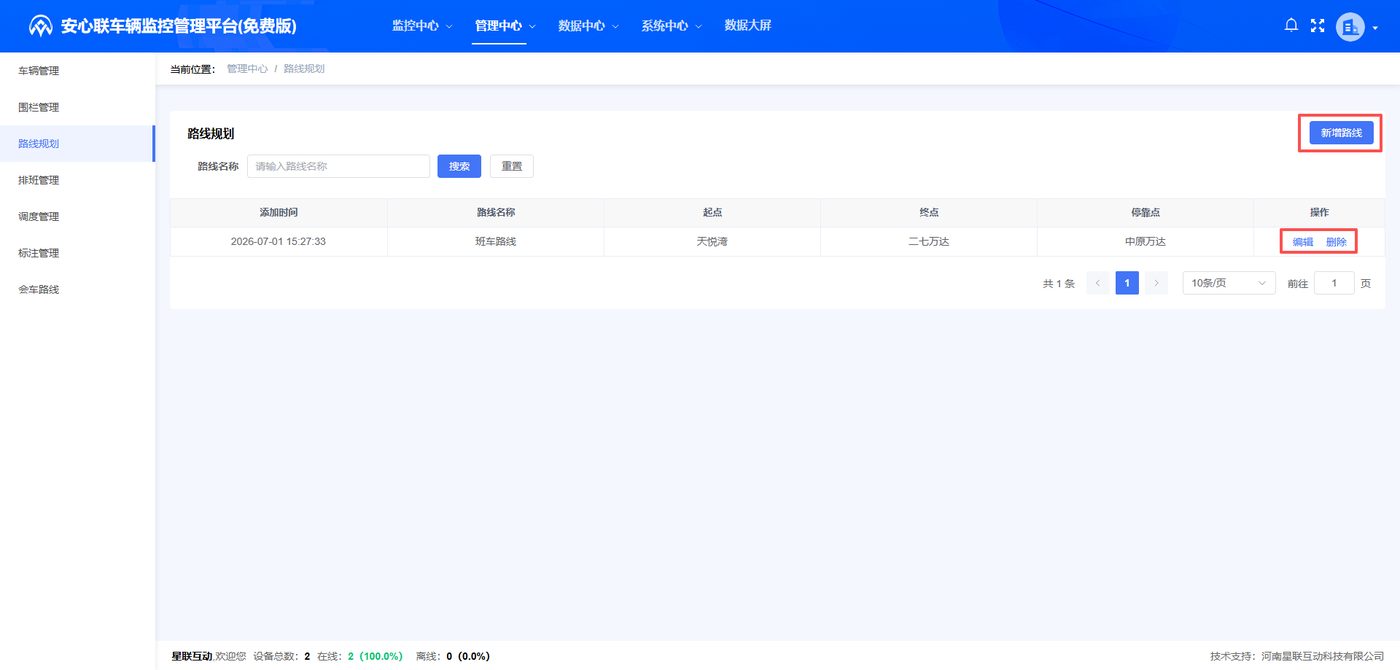Click the 新增路线 button
This screenshot has width=1400, height=670.
click(1341, 133)
